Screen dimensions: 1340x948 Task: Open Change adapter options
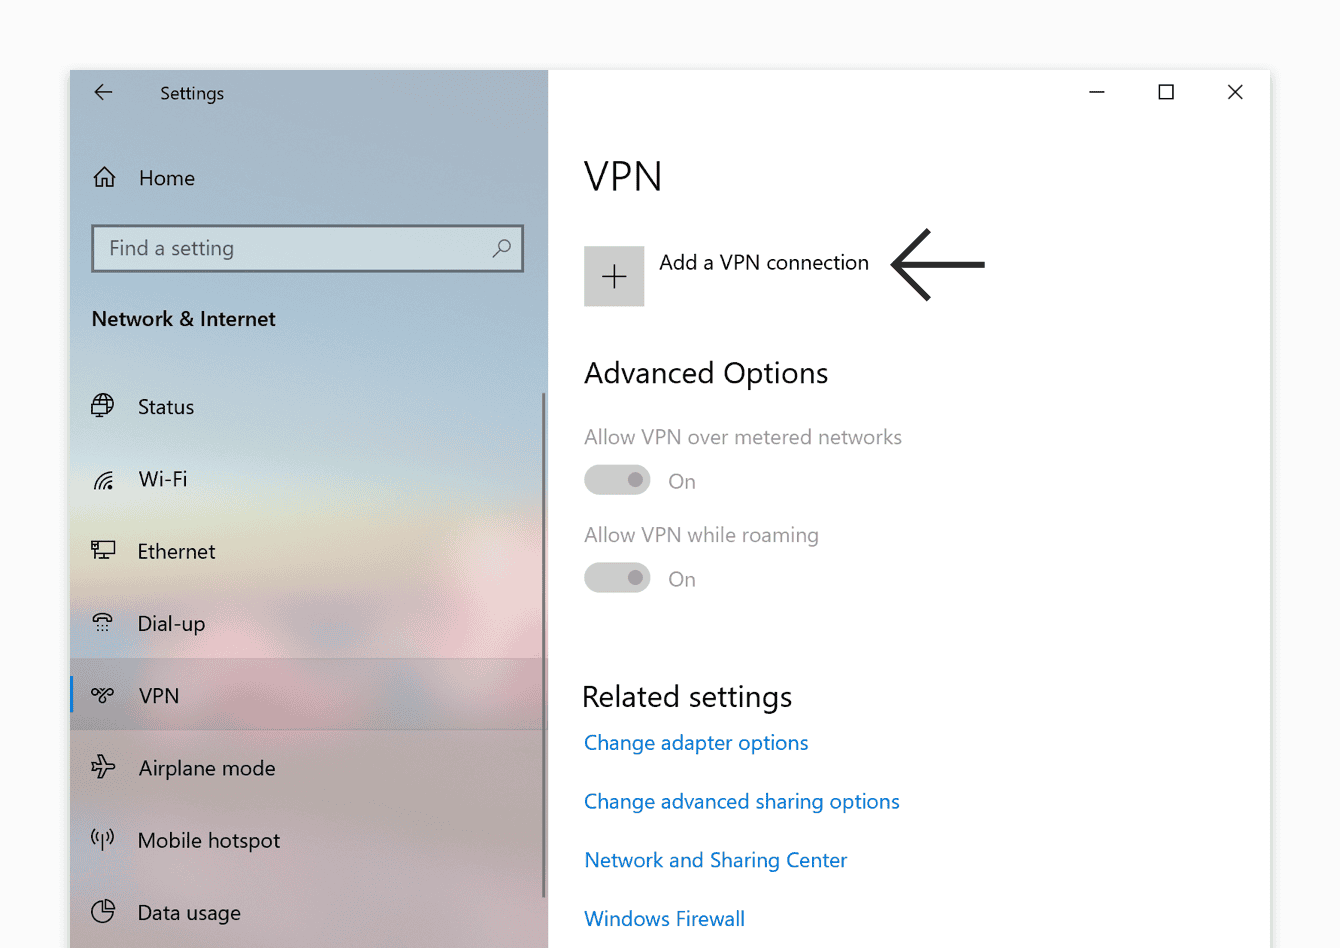click(696, 743)
